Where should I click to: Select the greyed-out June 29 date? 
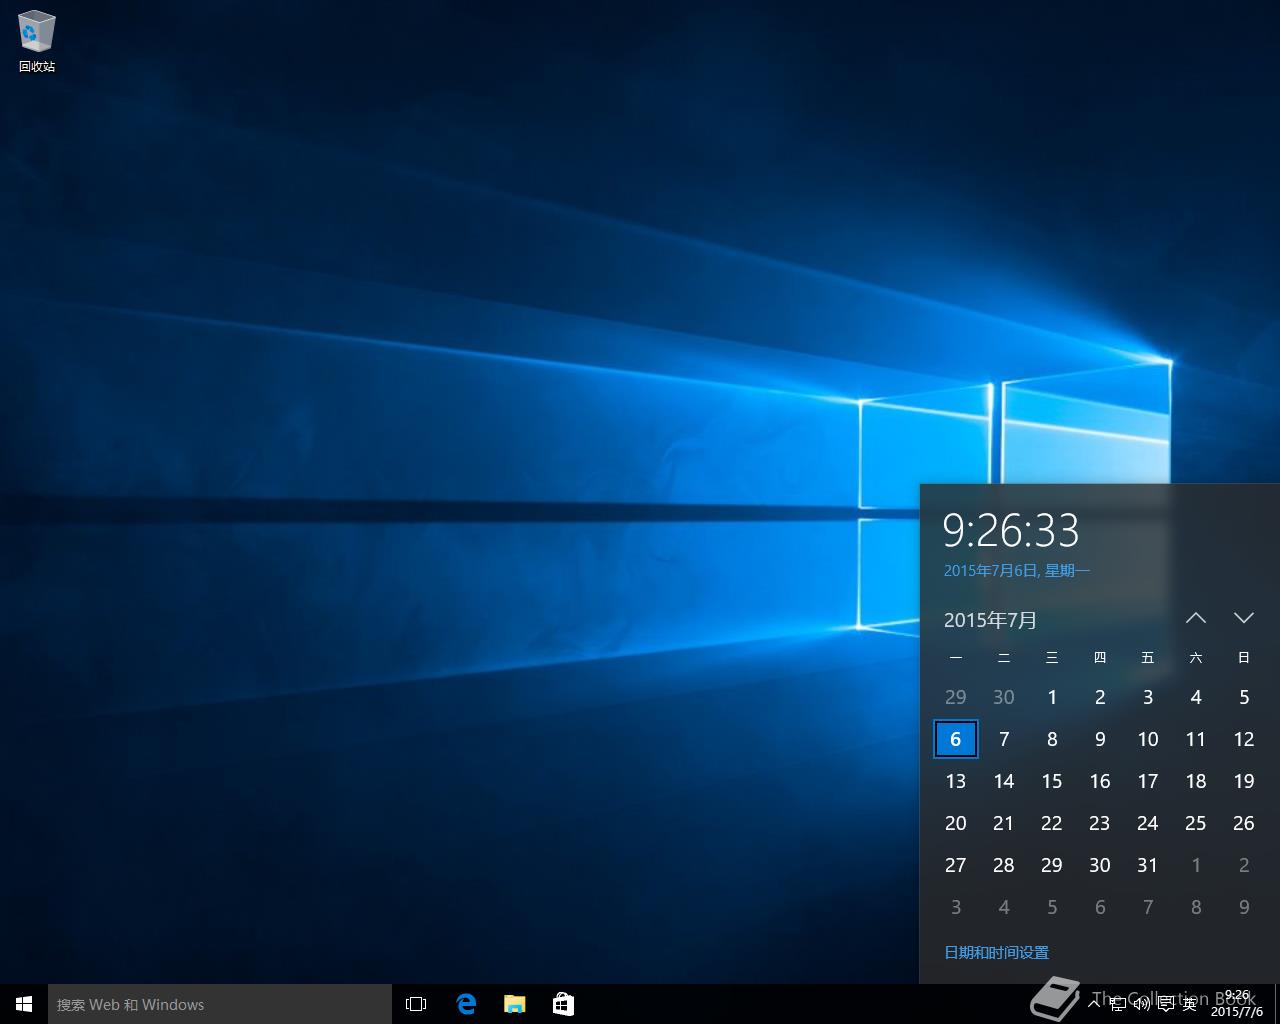point(956,697)
